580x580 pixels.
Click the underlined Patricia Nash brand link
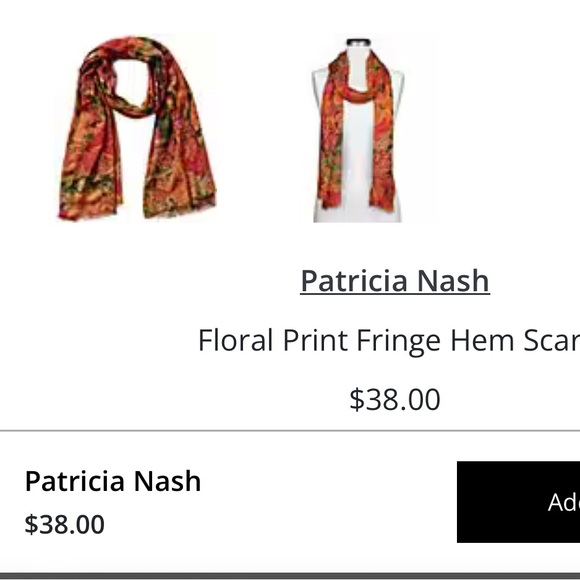(395, 281)
